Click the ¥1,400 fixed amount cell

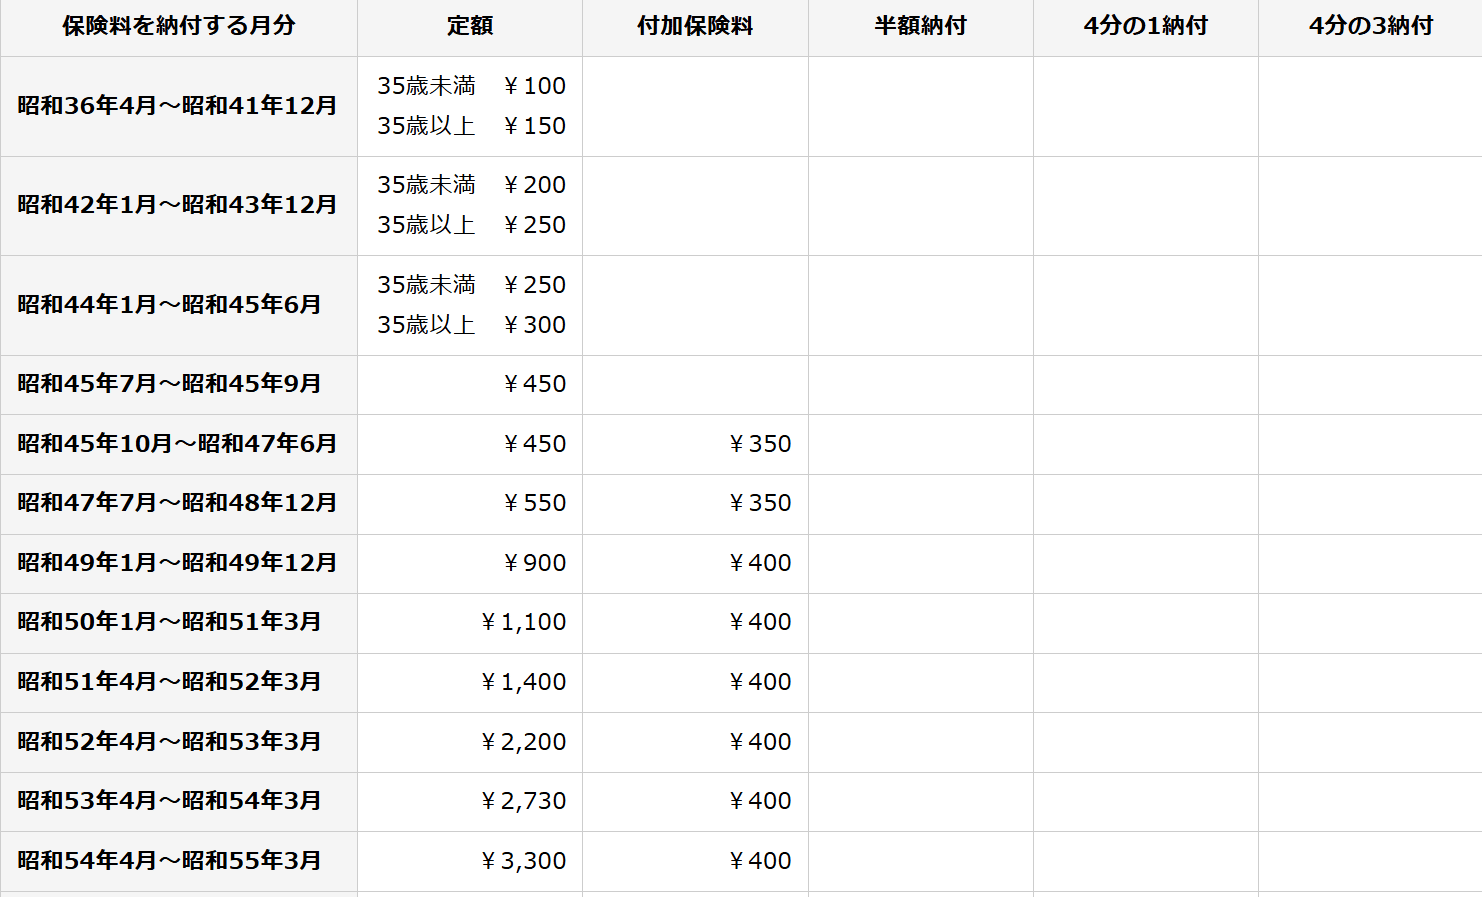pos(523,682)
